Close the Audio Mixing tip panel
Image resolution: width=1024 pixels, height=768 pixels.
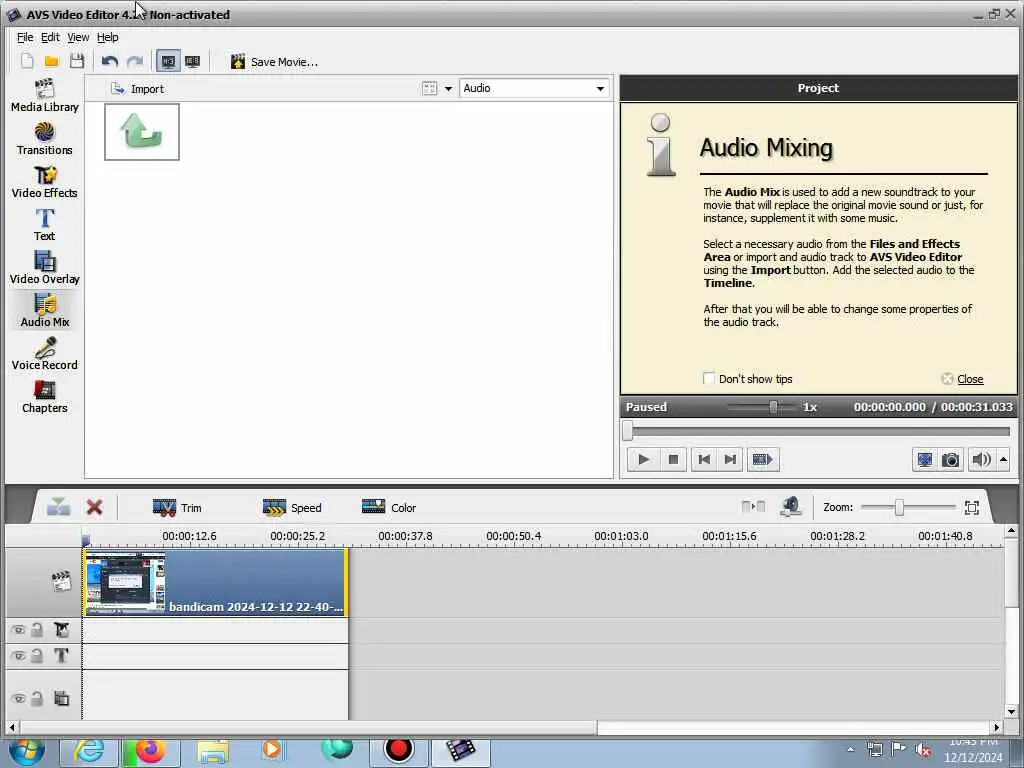pyautogui.click(x=963, y=379)
